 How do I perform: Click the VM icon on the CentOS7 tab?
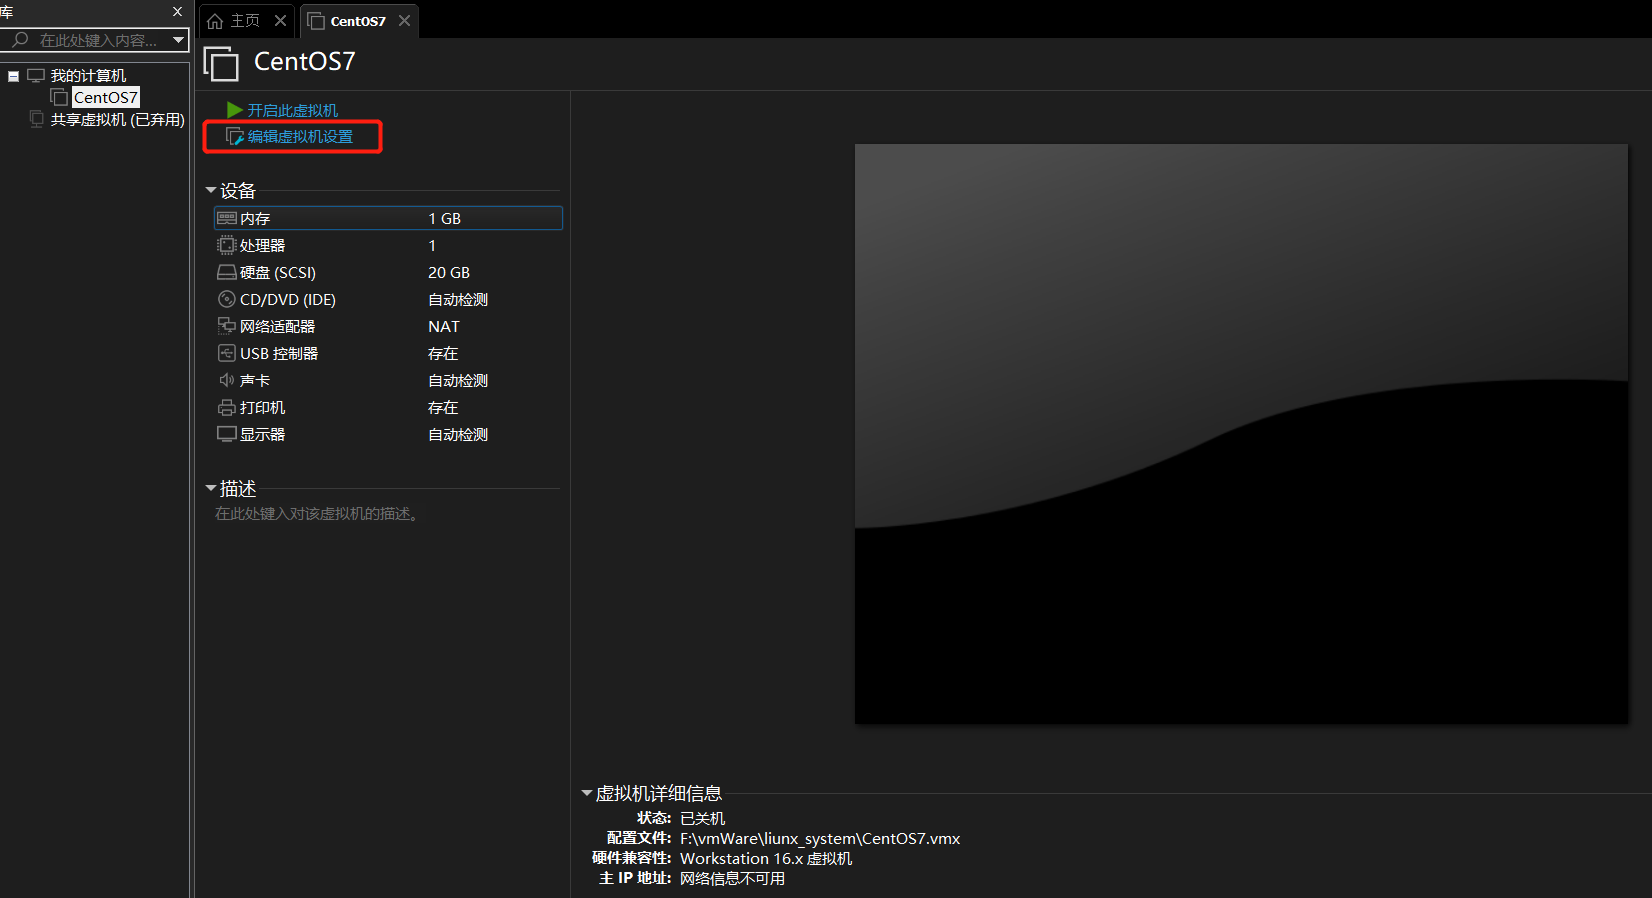(x=316, y=21)
